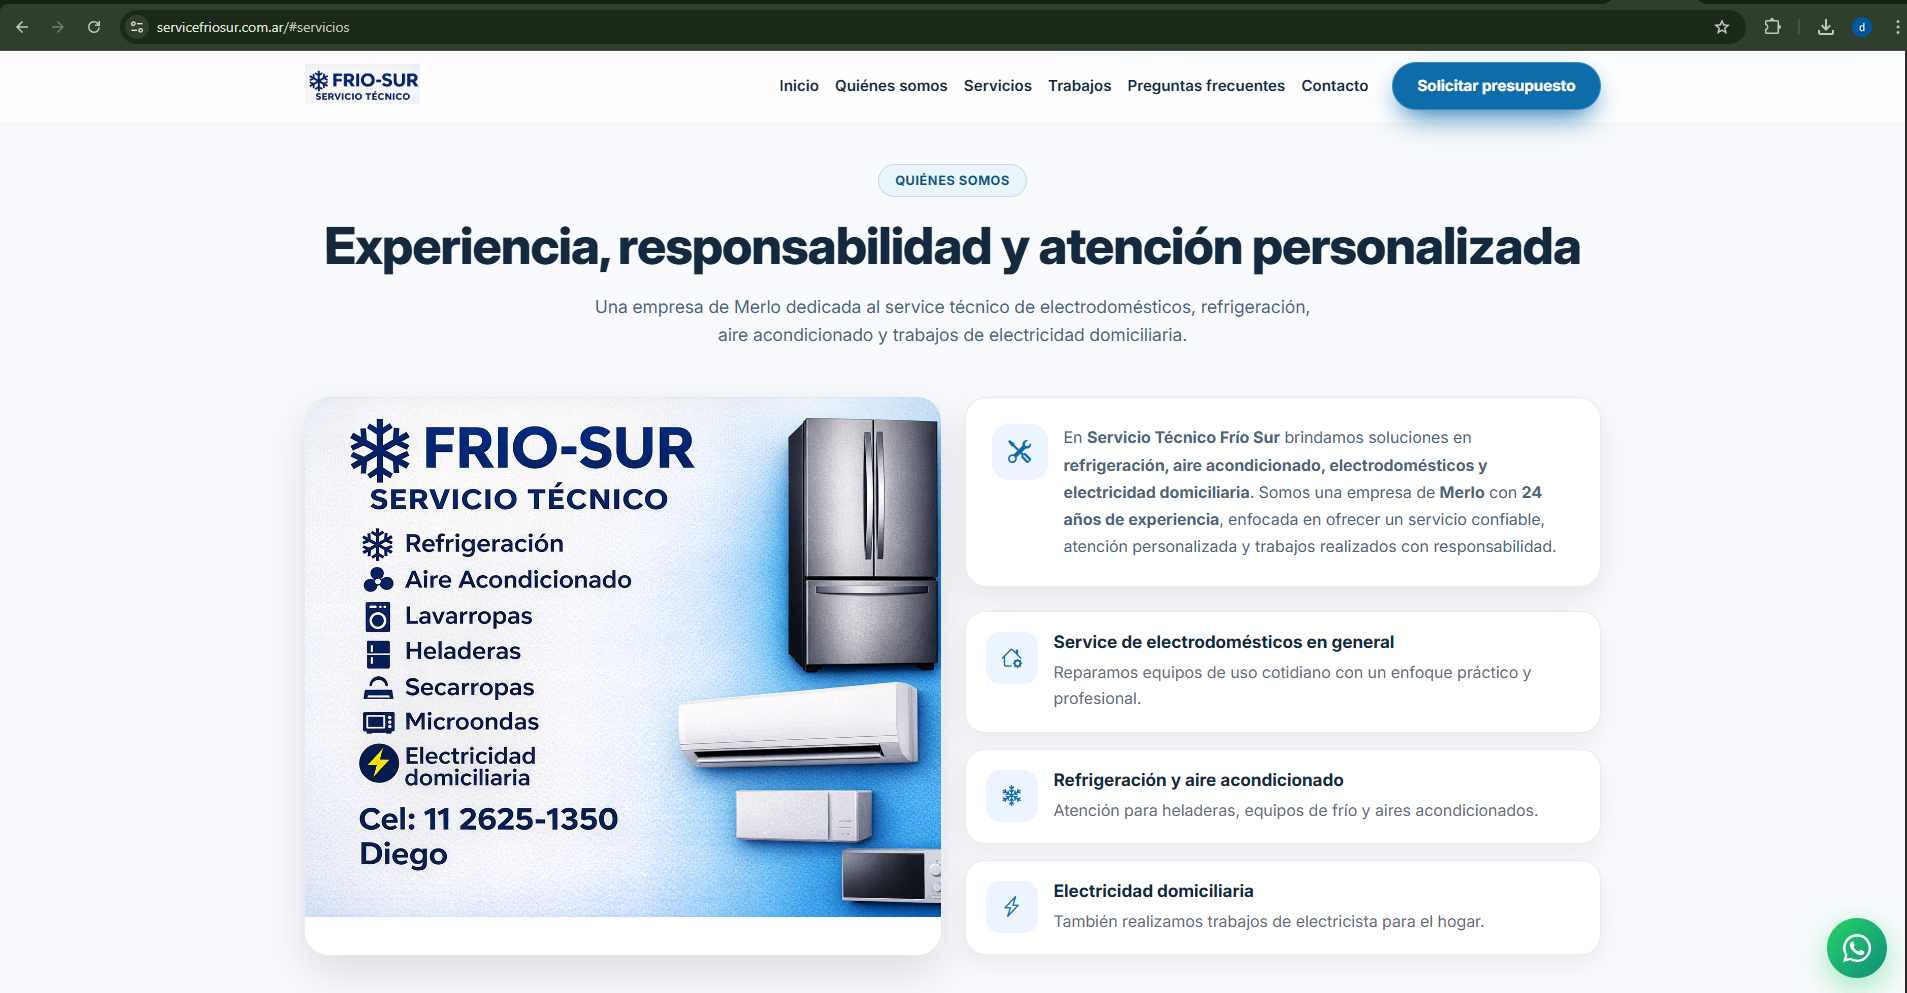Click 'Atención para heladeras, equipos de frío' text
1907x993 pixels.
(x=1295, y=811)
